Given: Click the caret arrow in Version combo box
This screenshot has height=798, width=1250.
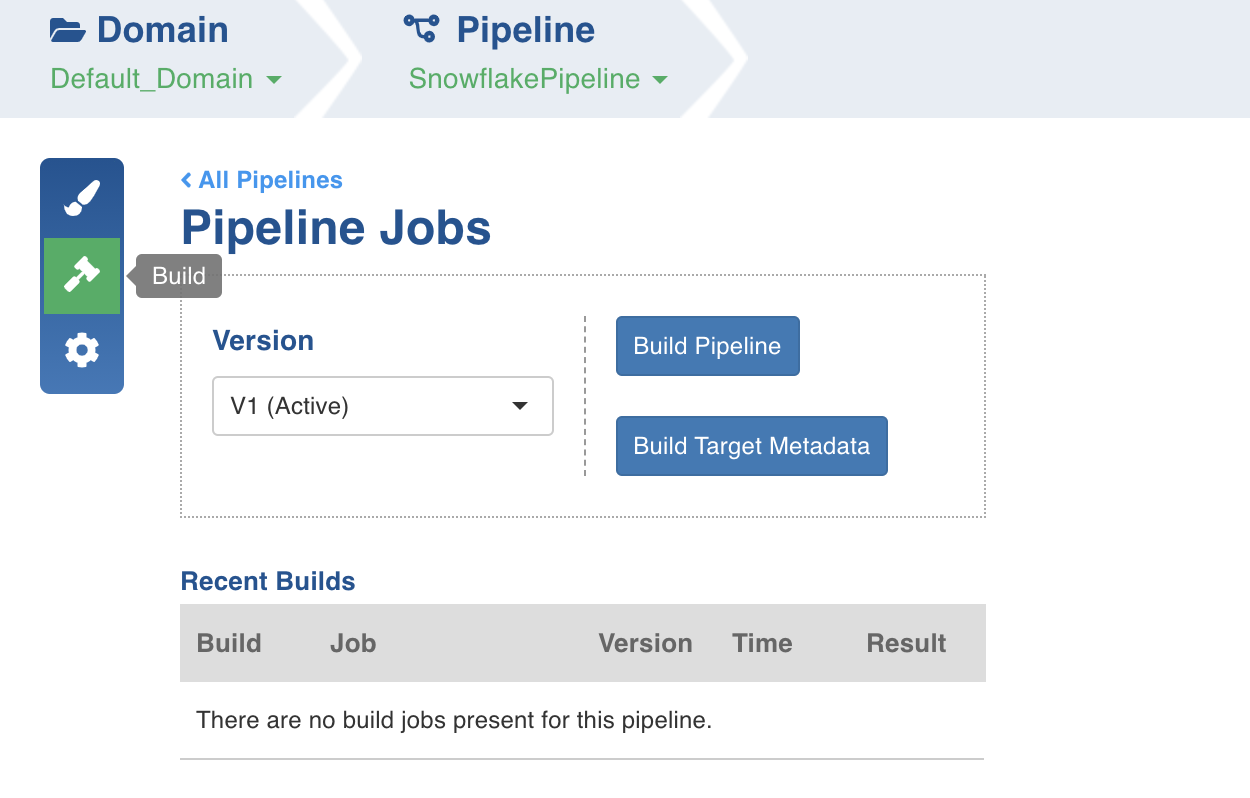Looking at the screenshot, I should [519, 406].
